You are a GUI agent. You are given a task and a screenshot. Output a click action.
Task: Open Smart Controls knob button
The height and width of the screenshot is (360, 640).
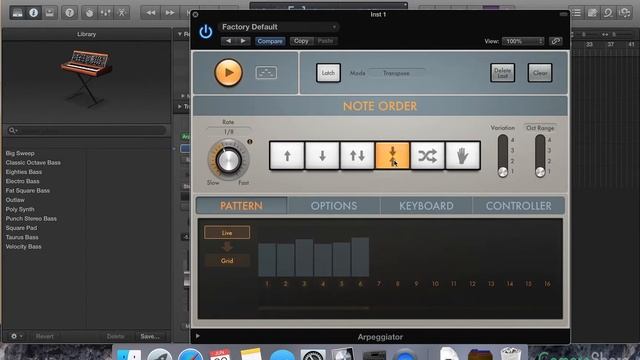coord(89,13)
